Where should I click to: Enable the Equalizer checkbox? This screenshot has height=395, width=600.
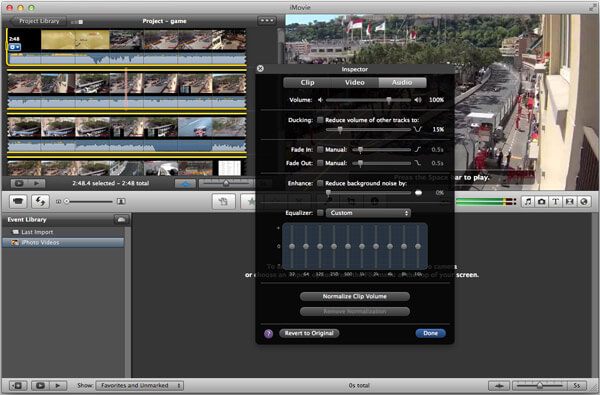(x=320, y=213)
